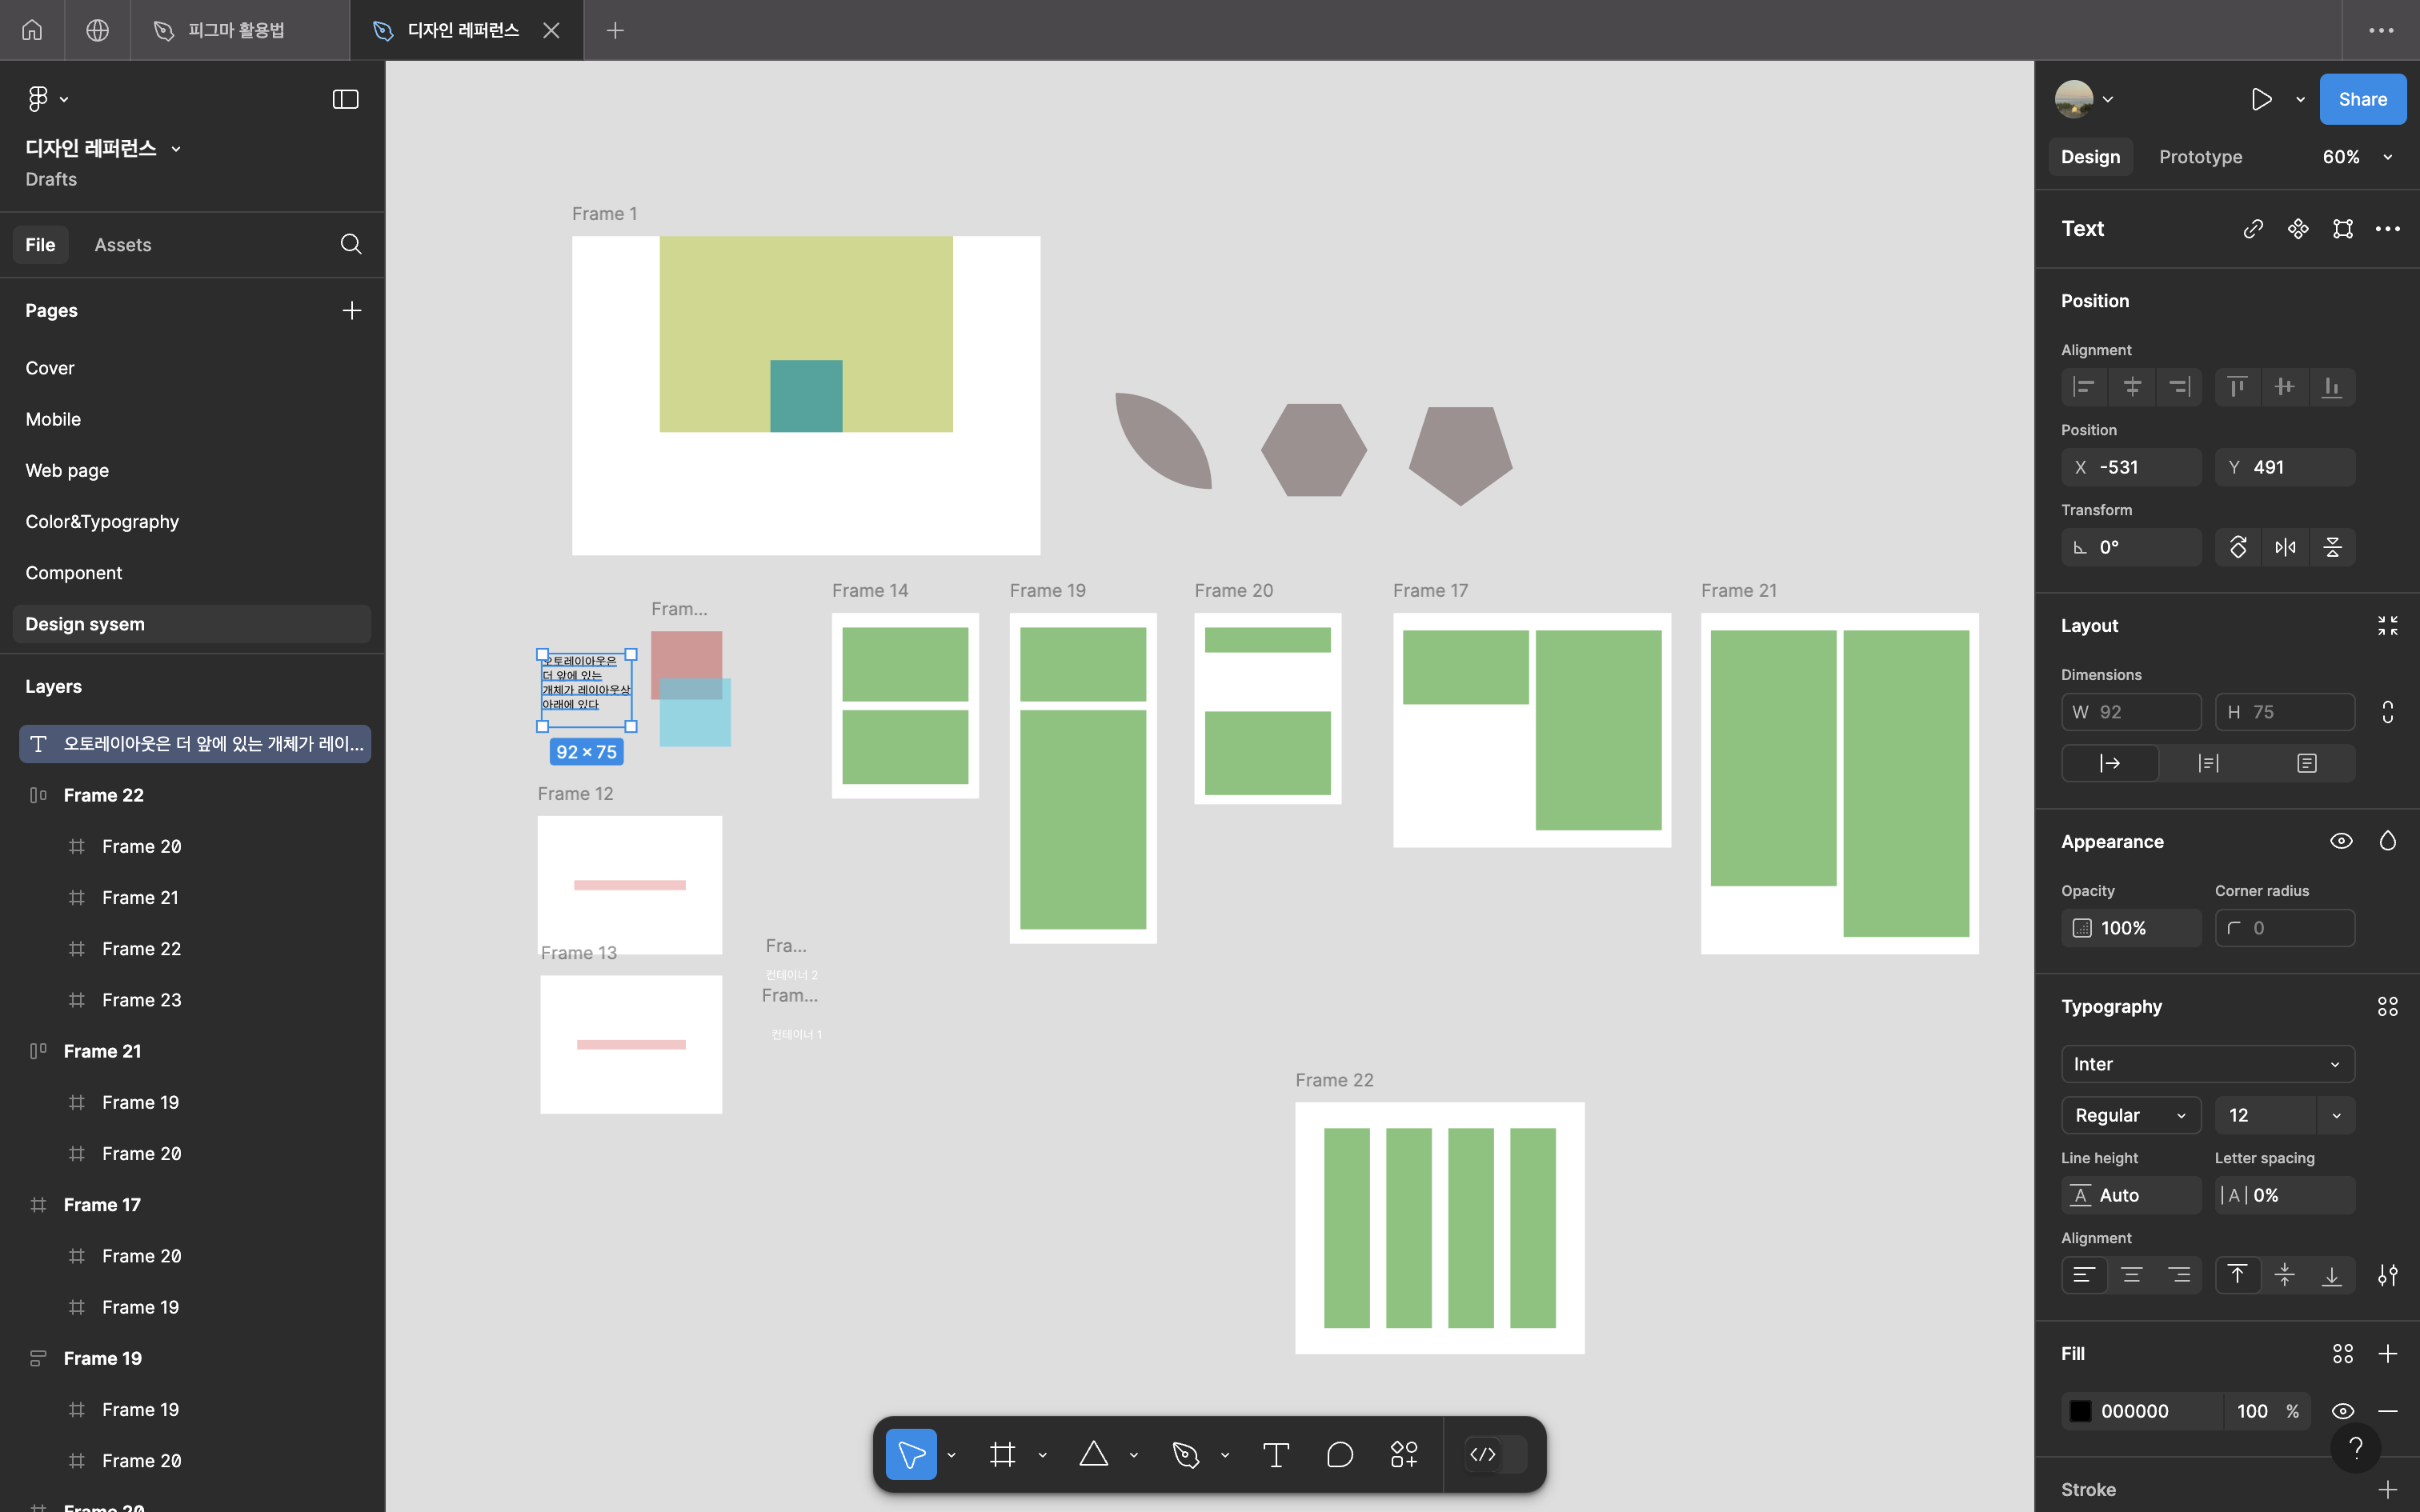
Task: Toggle Dev Mode switch in toolbar
Action: pyautogui.click(x=1495, y=1454)
